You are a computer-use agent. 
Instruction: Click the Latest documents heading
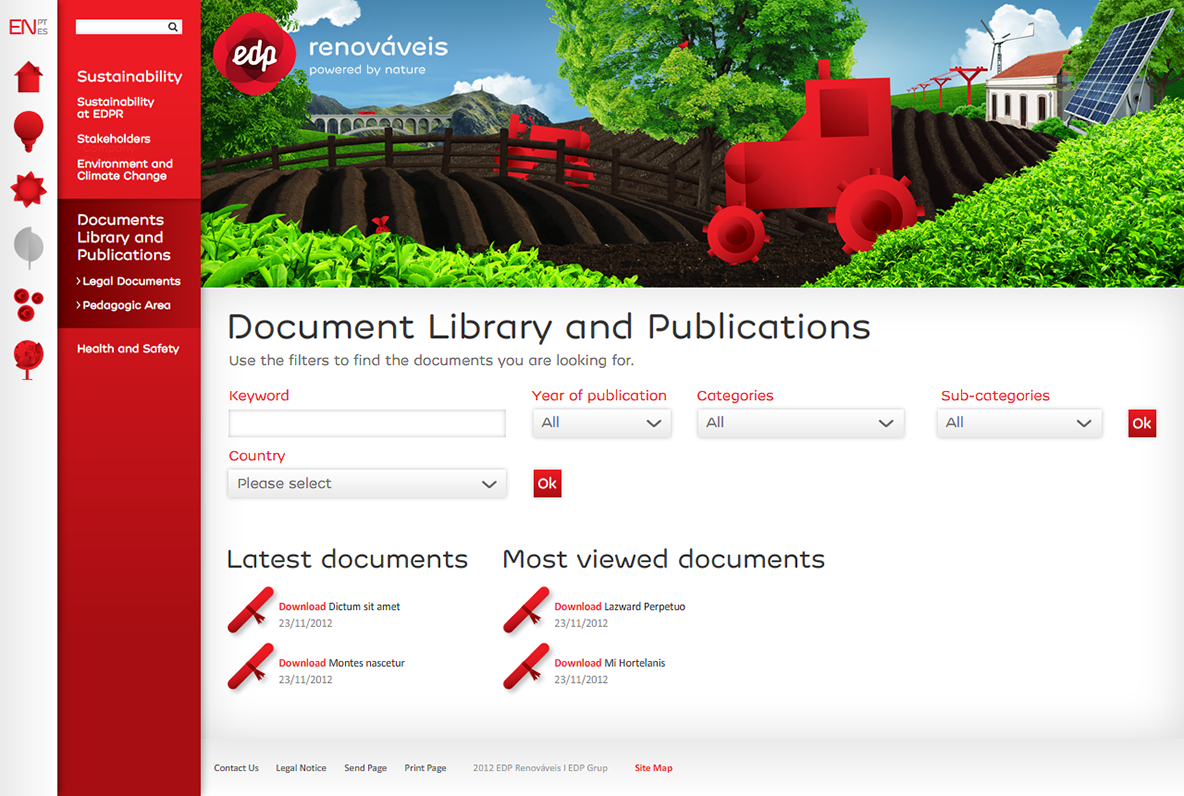coord(347,559)
